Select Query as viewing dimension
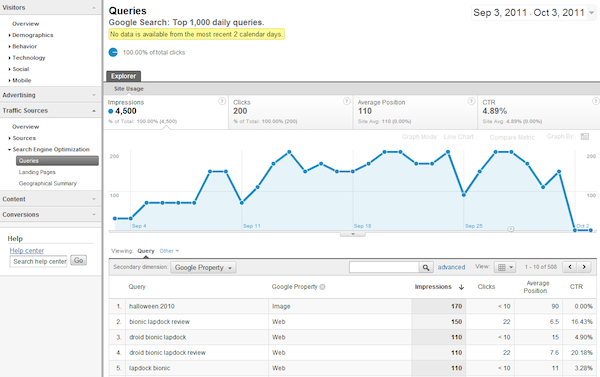This screenshot has width=600, height=377. click(146, 251)
